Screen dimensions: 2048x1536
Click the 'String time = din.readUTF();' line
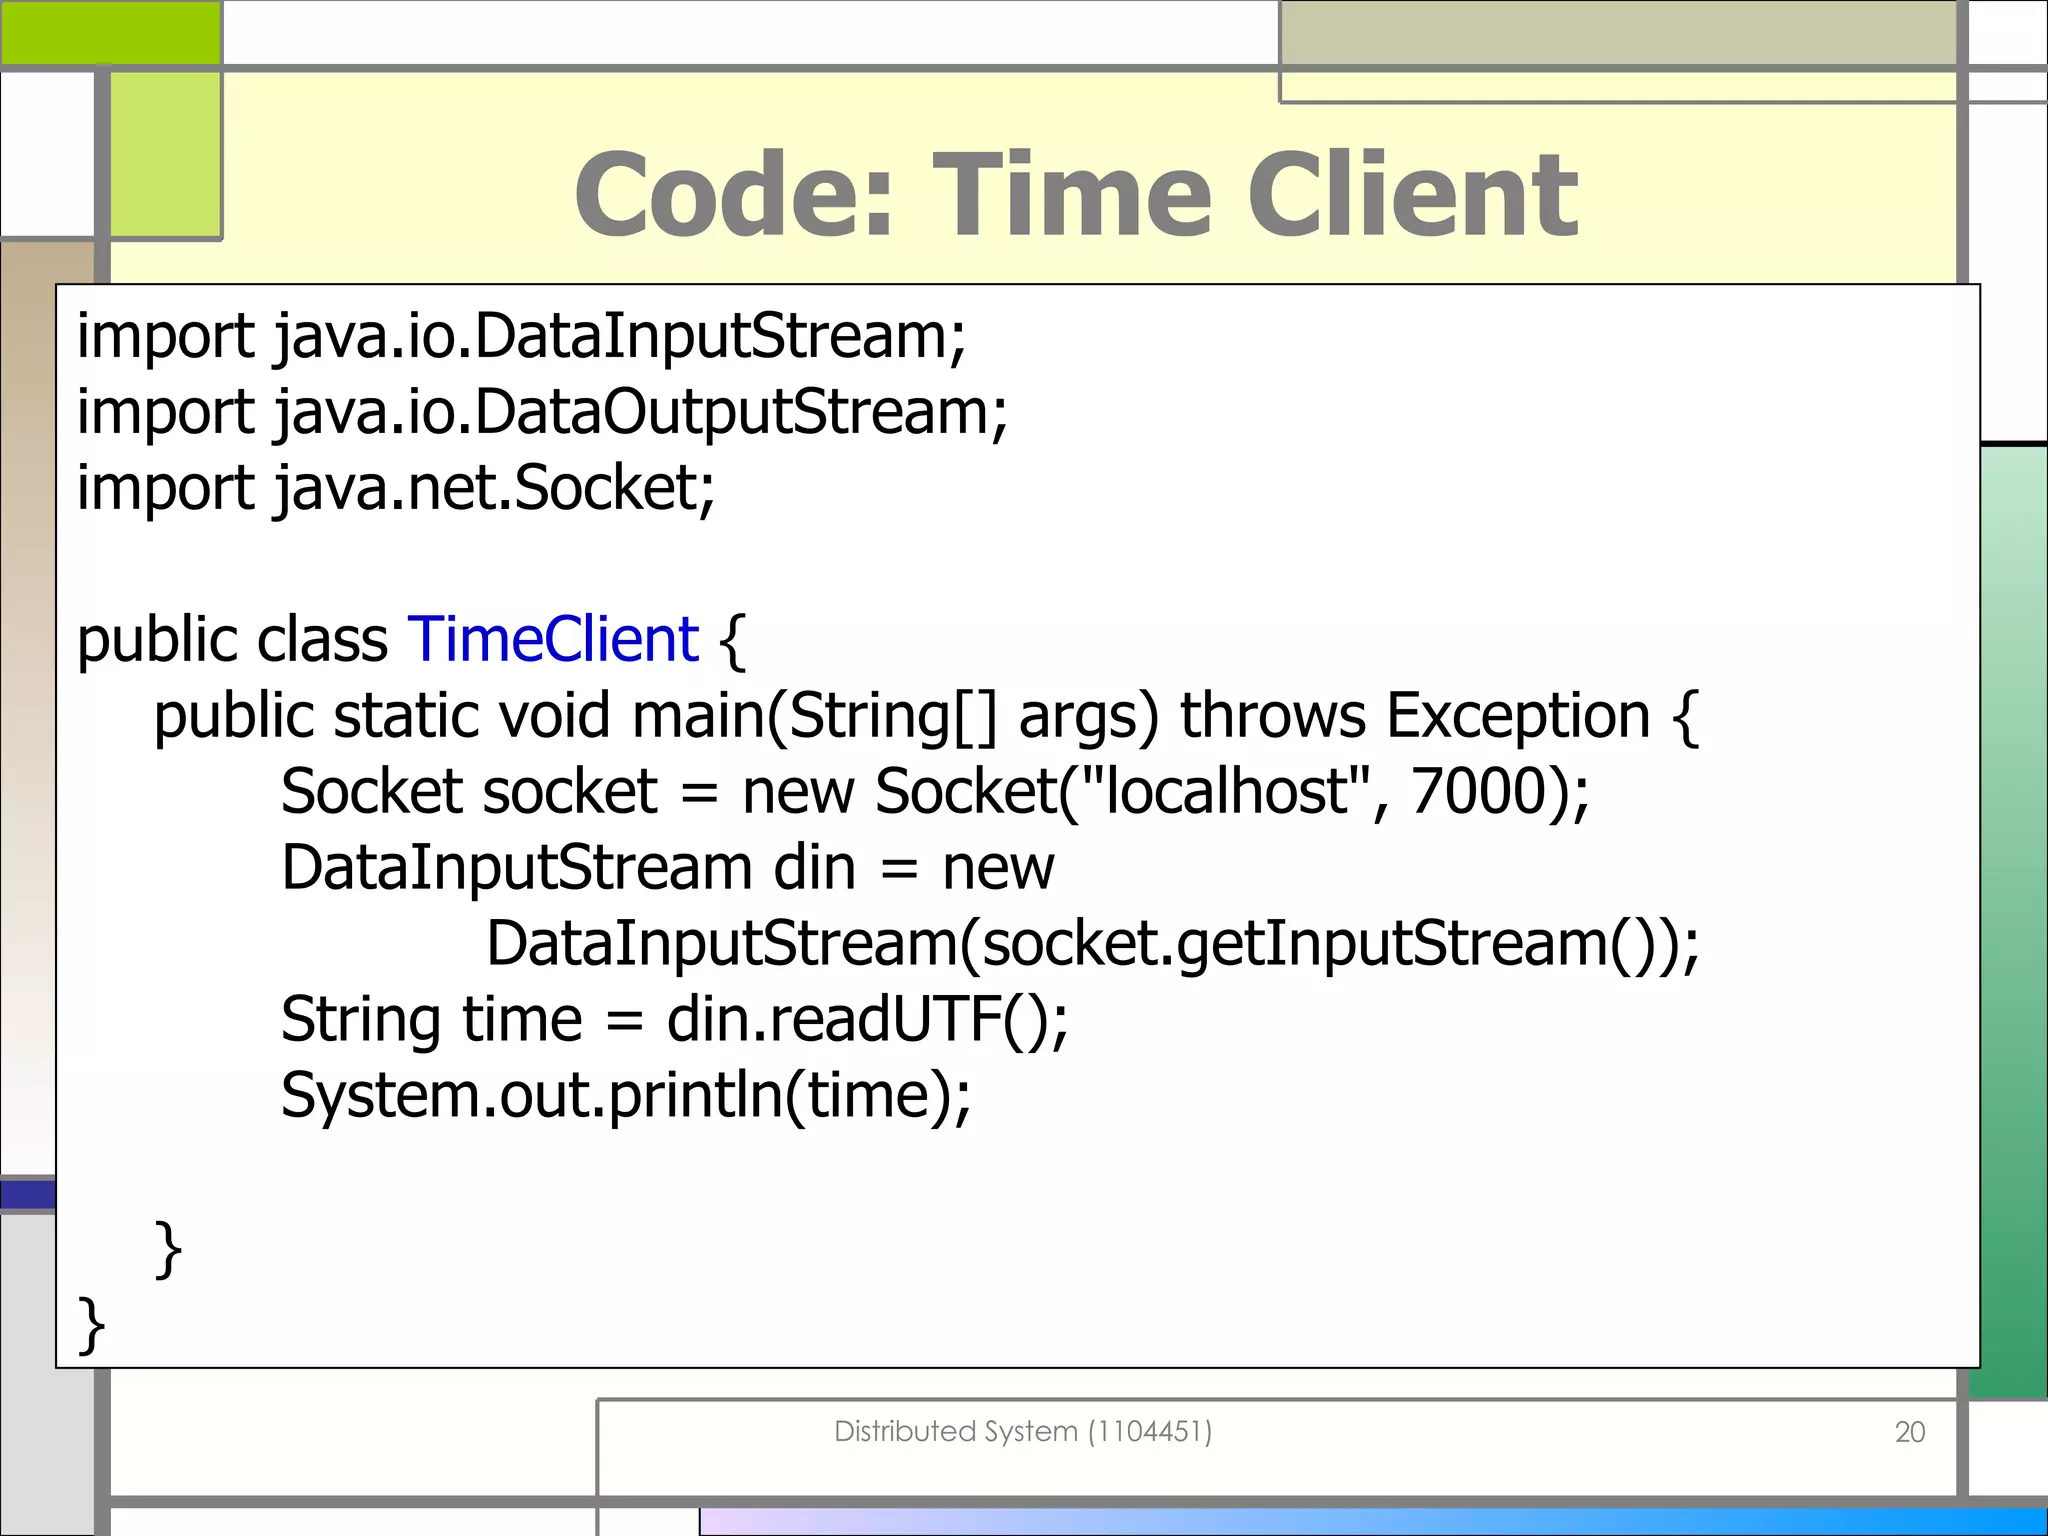[x=674, y=1020]
